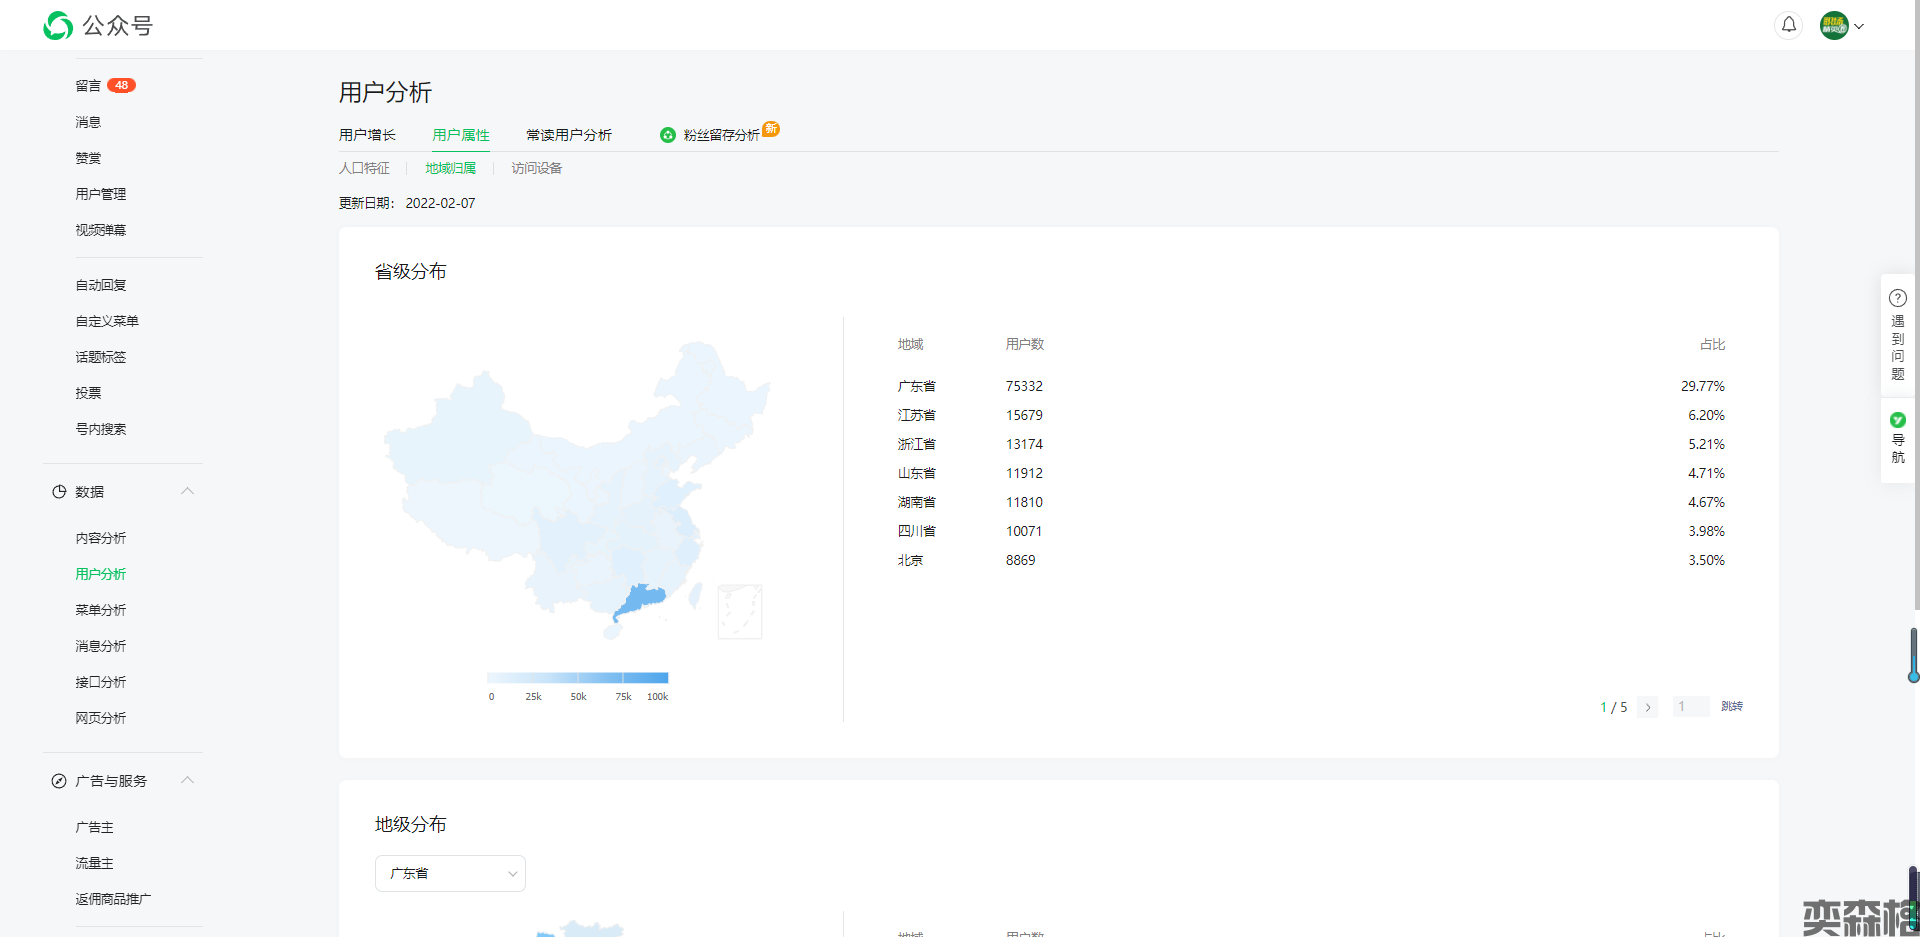The height and width of the screenshot is (937, 1920).
Task: Expand the account menu chevron
Action: (1859, 27)
